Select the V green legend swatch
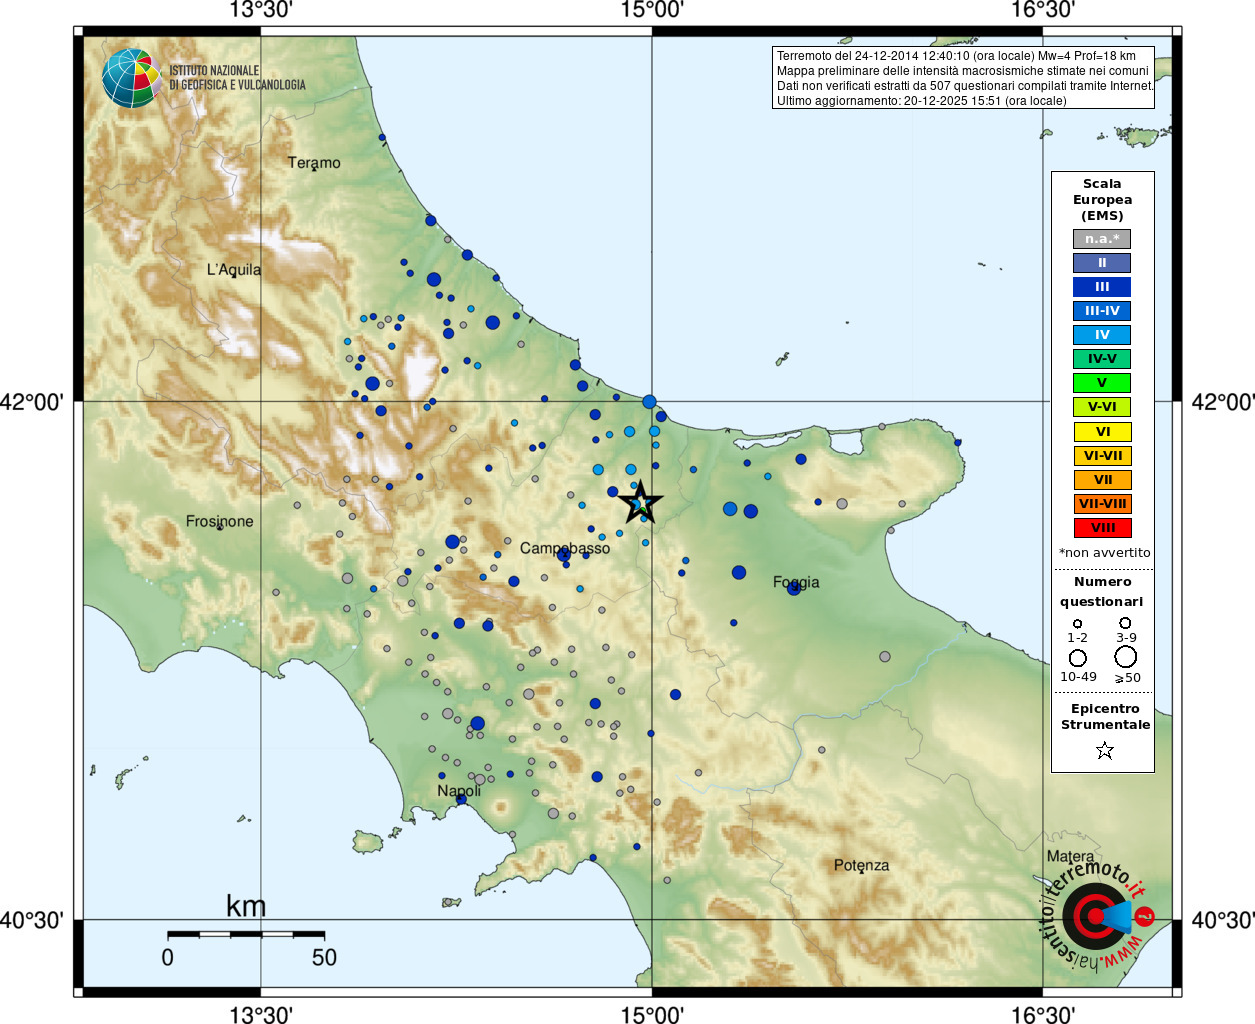Image resolution: width=1255 pixels, height=1024 pixels. (1102, 383)
